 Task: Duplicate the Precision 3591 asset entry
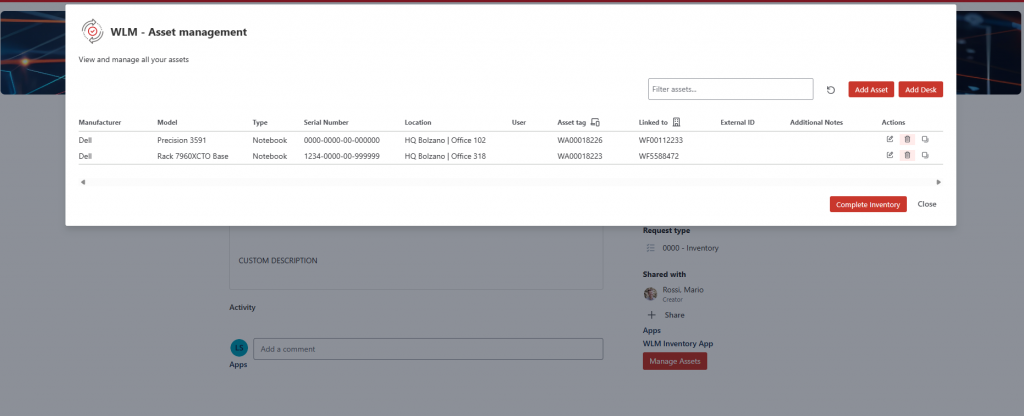pyautogui.click(x=925, y=140)
